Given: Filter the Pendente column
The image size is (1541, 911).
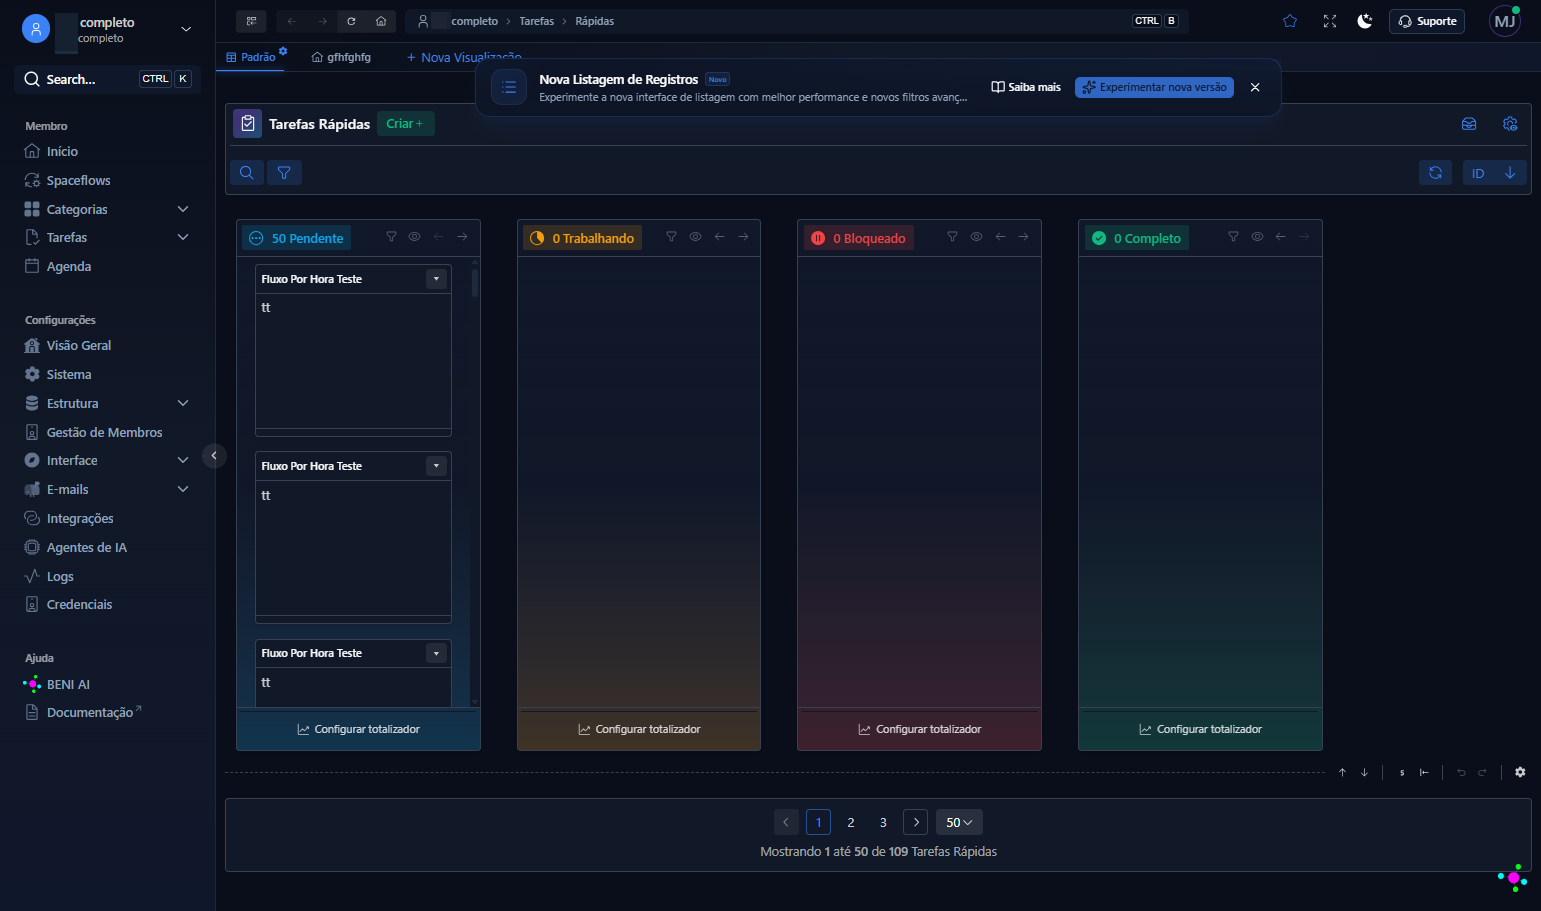Looking at the screenshot, I should pos(391,237).
